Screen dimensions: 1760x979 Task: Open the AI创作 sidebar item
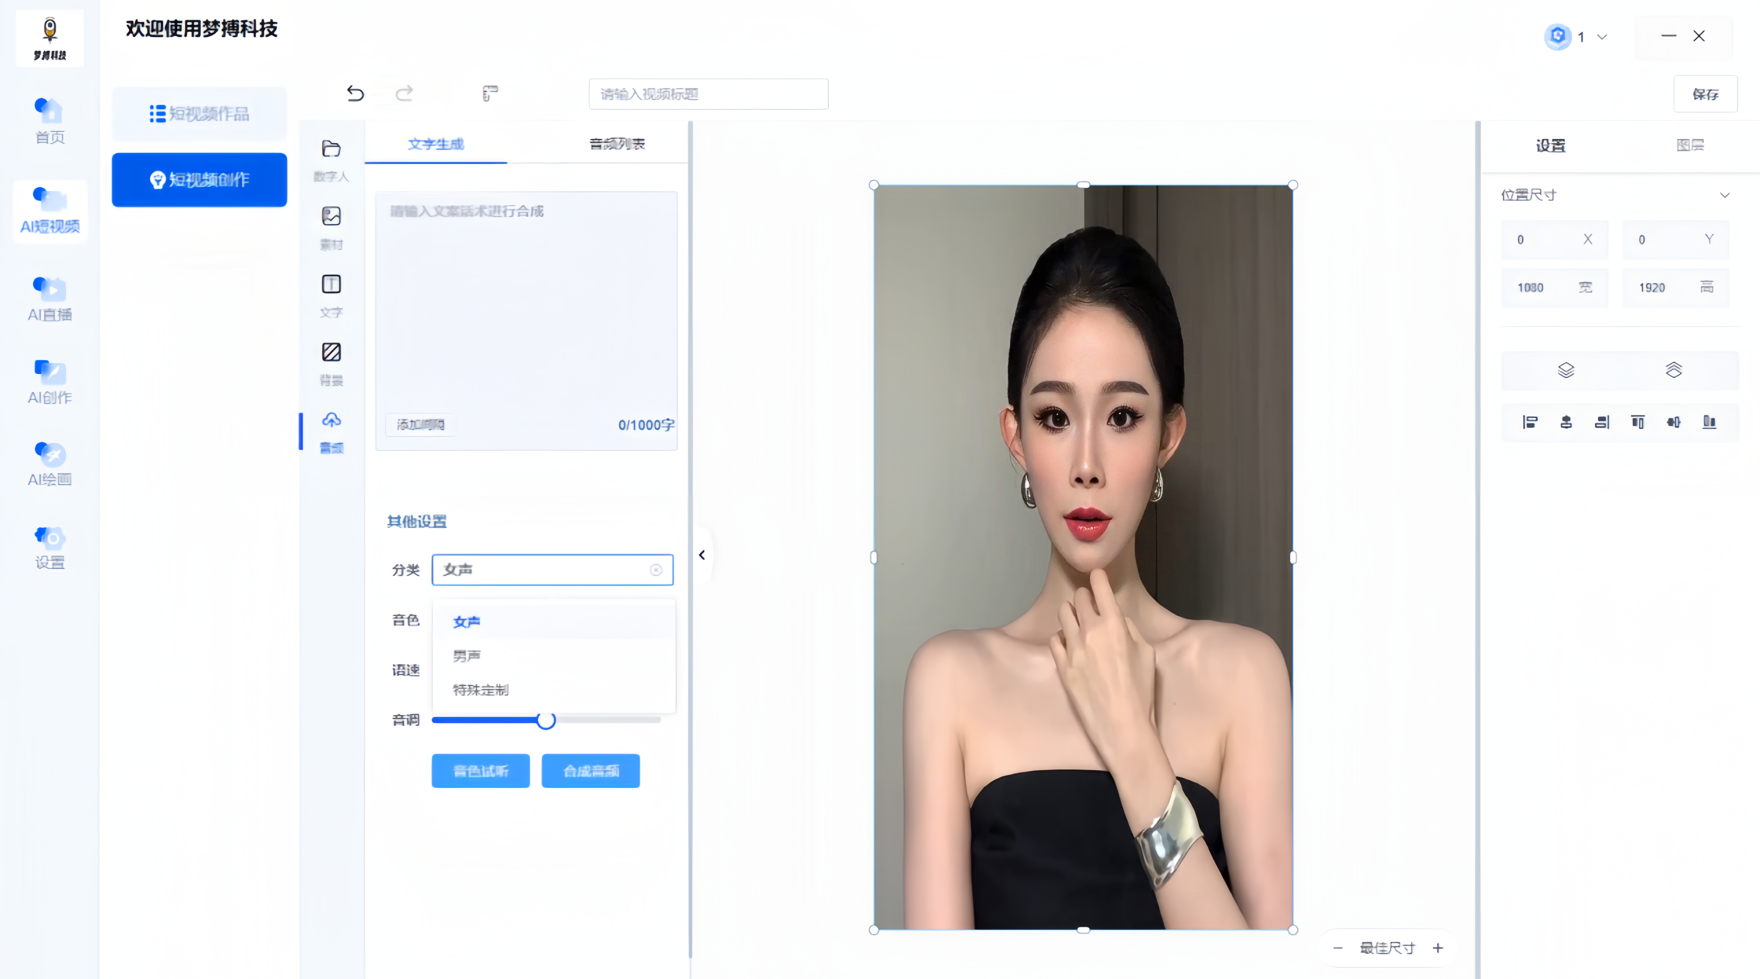point(49,382)
